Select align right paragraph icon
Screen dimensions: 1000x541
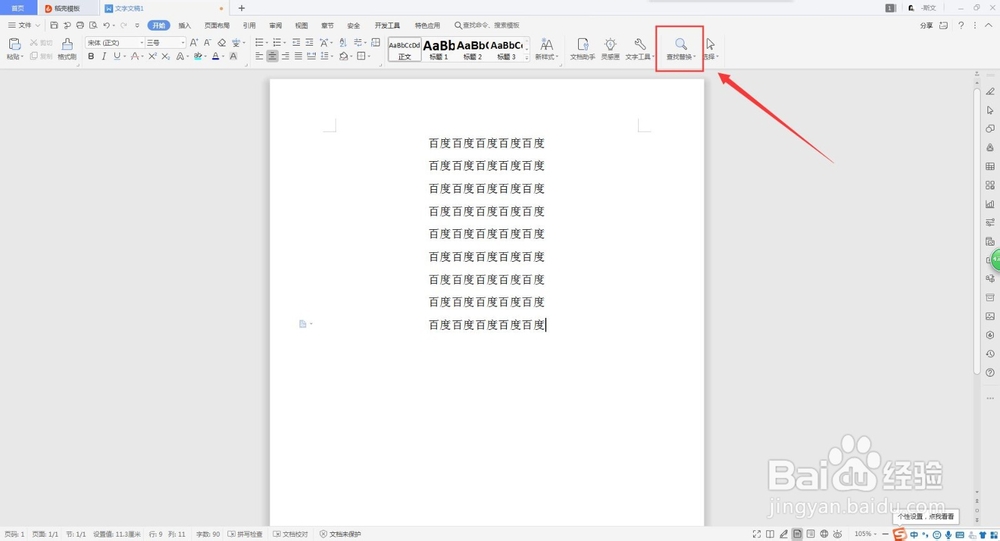point(285,56)
